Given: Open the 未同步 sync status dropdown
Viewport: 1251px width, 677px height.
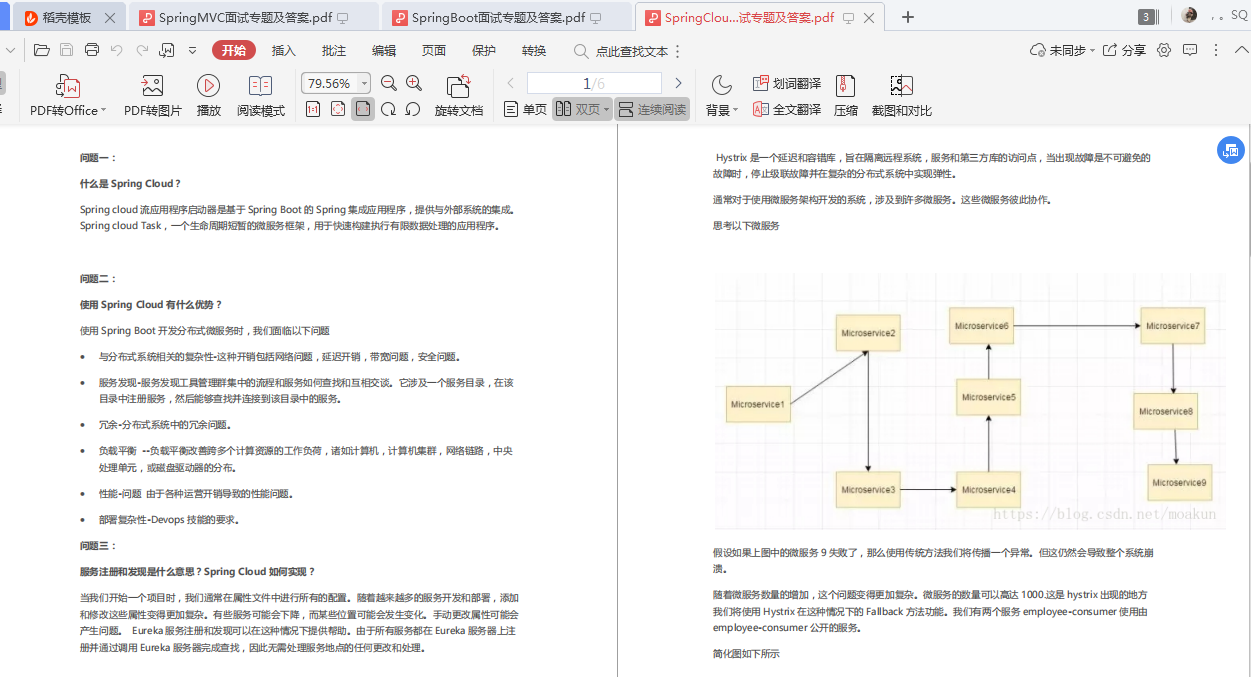Looking at the screenshot, I should click(1062, 50).
